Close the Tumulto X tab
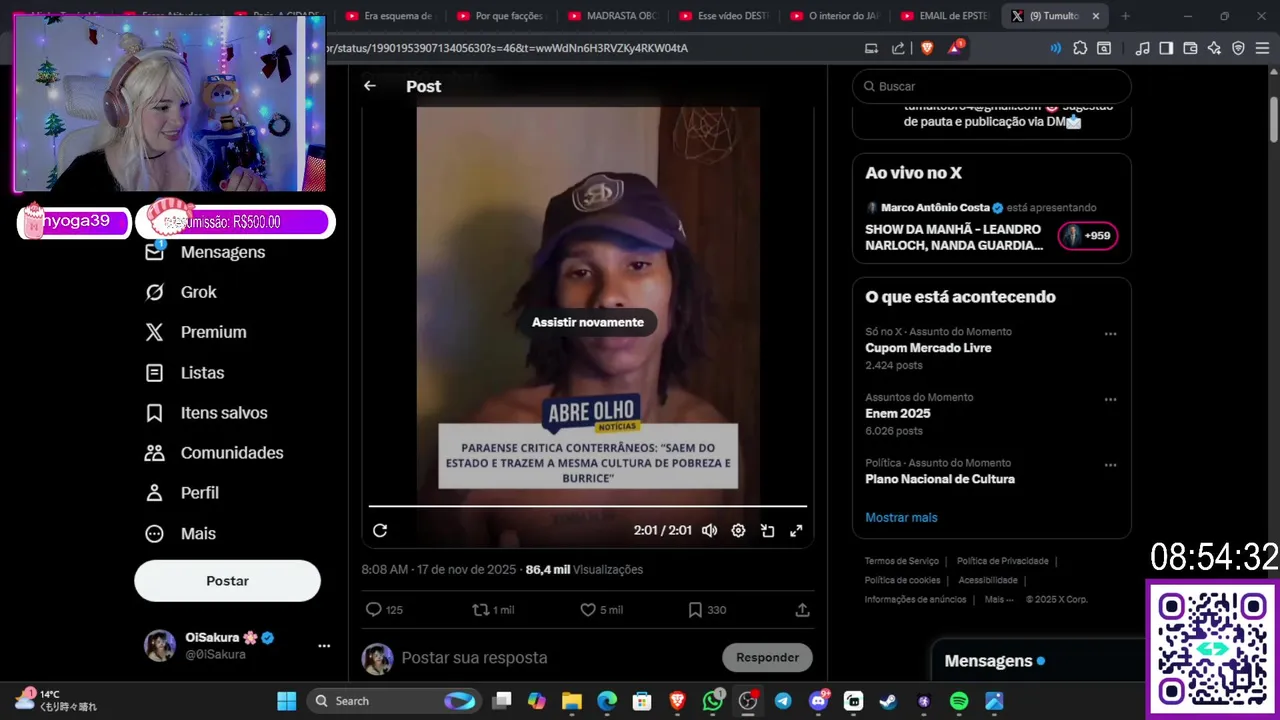1280x720 pixels. click(1096, 16)
